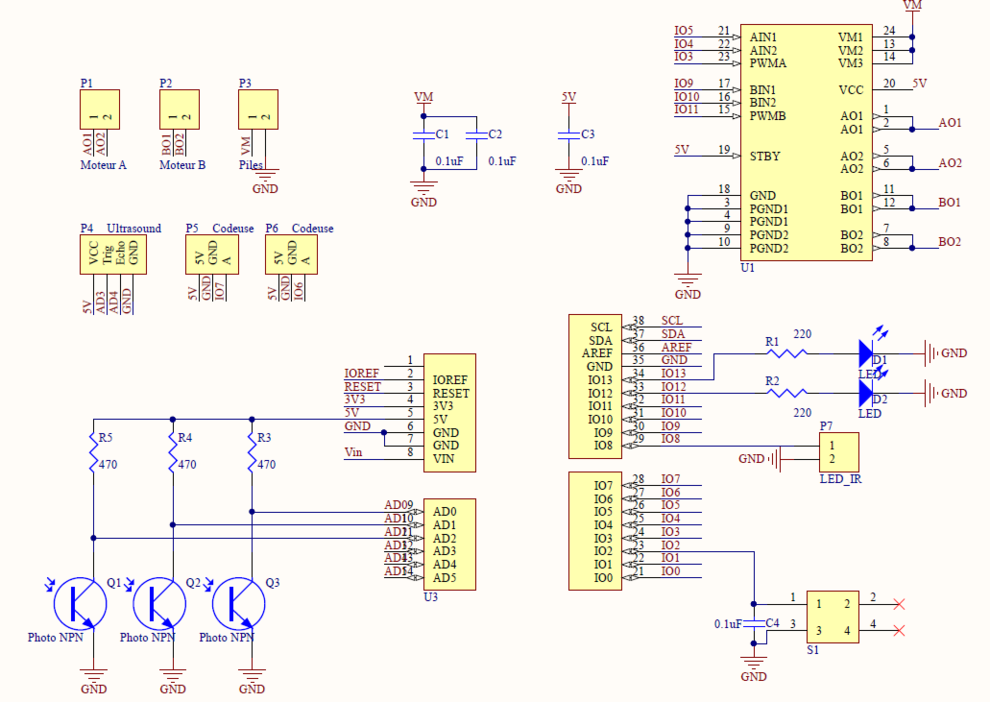
Task: Click the P2 Moteur B connector
Action: pos(179,110)
